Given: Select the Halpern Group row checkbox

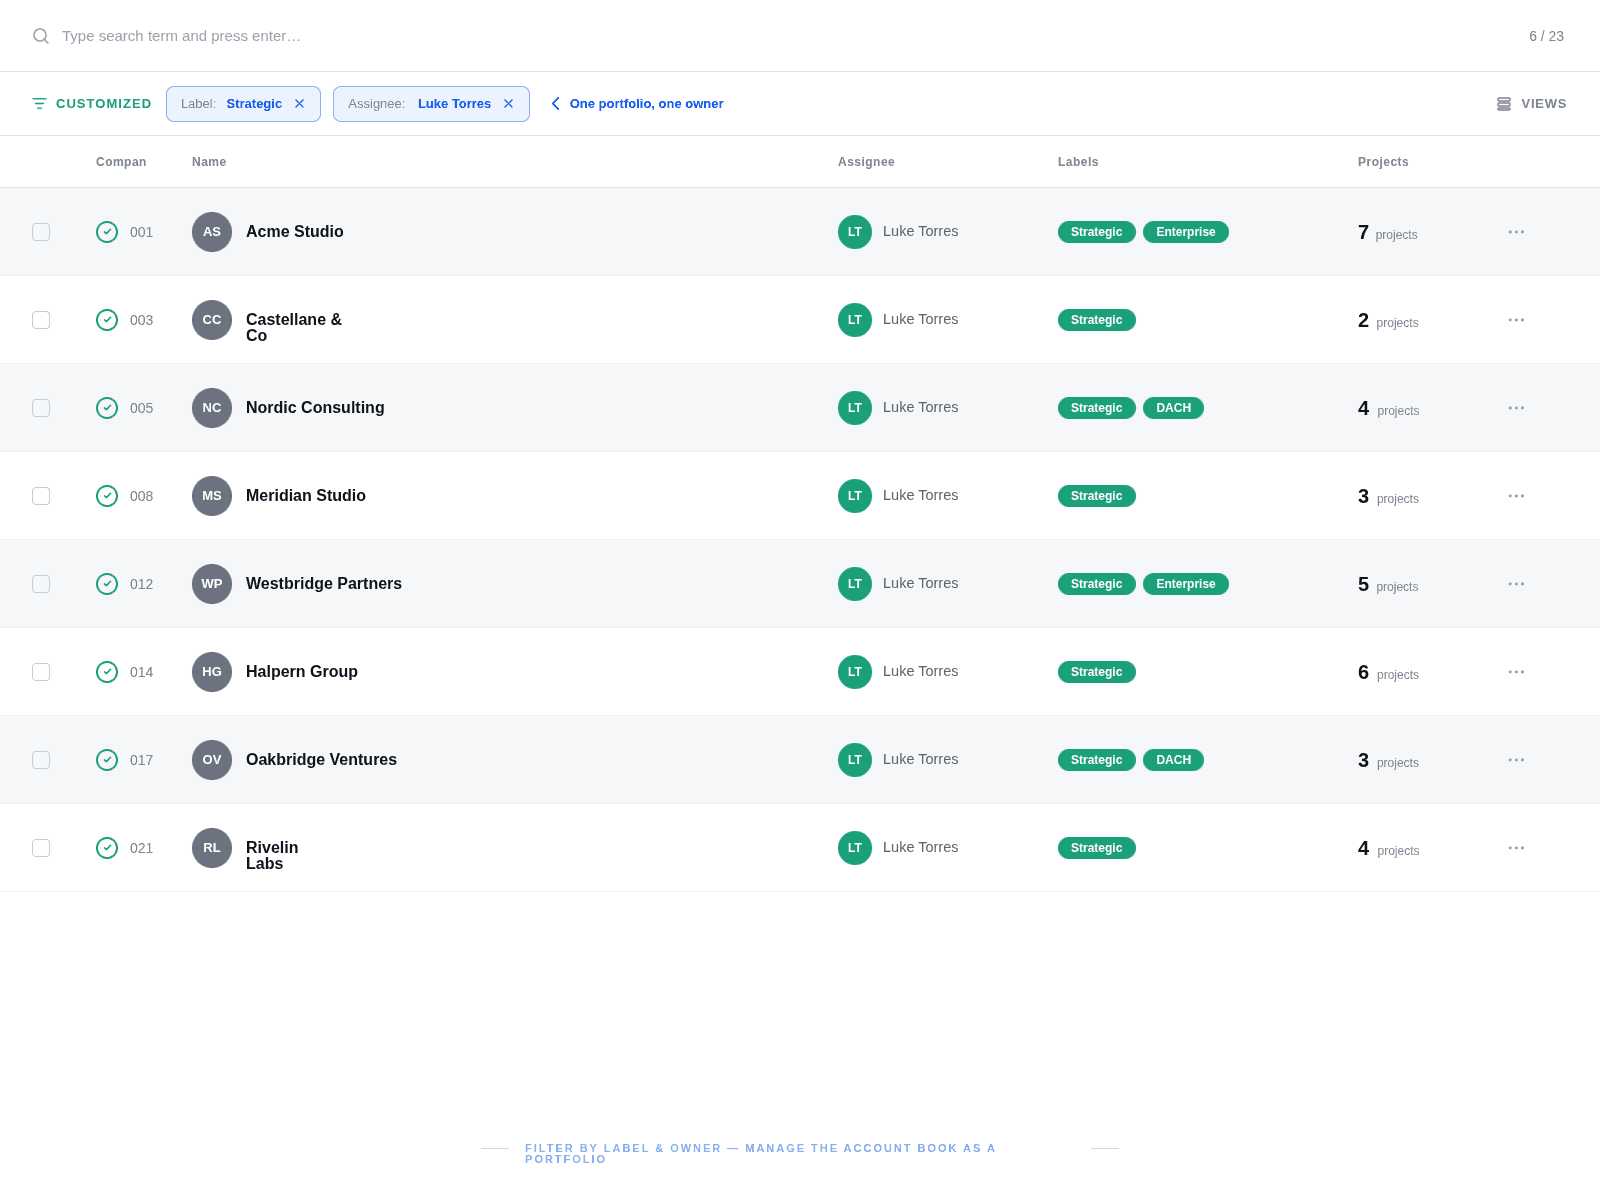Looking at the screenshot, I should 41,672.
